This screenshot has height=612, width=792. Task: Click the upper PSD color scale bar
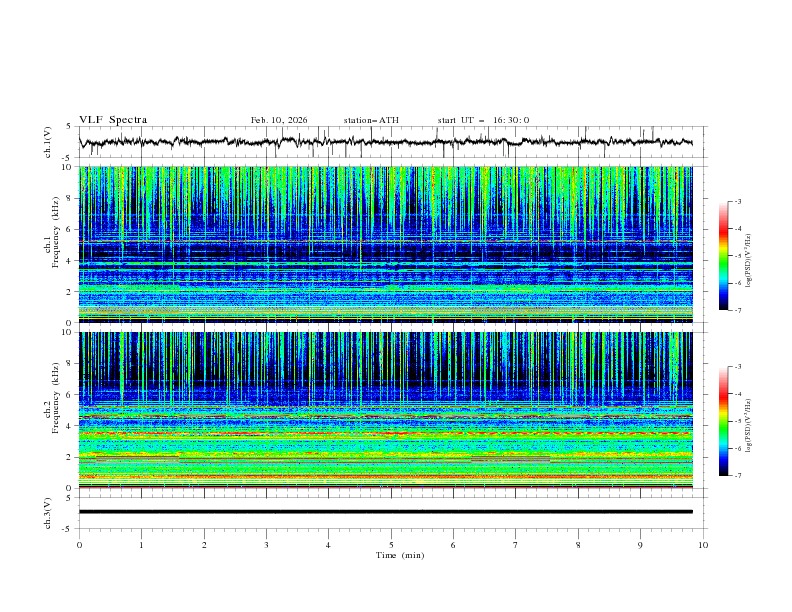point(724,256)
